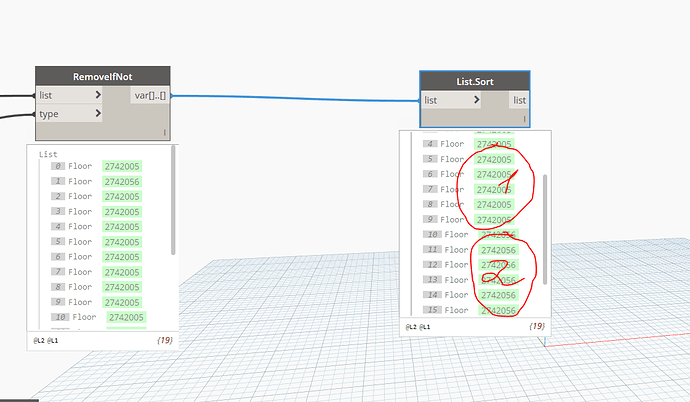The height and width of the screenshot is (402, 690).
Task: Click the RemoveIfNot preview scrollbar thumb
Action: (x=173, y=200)
